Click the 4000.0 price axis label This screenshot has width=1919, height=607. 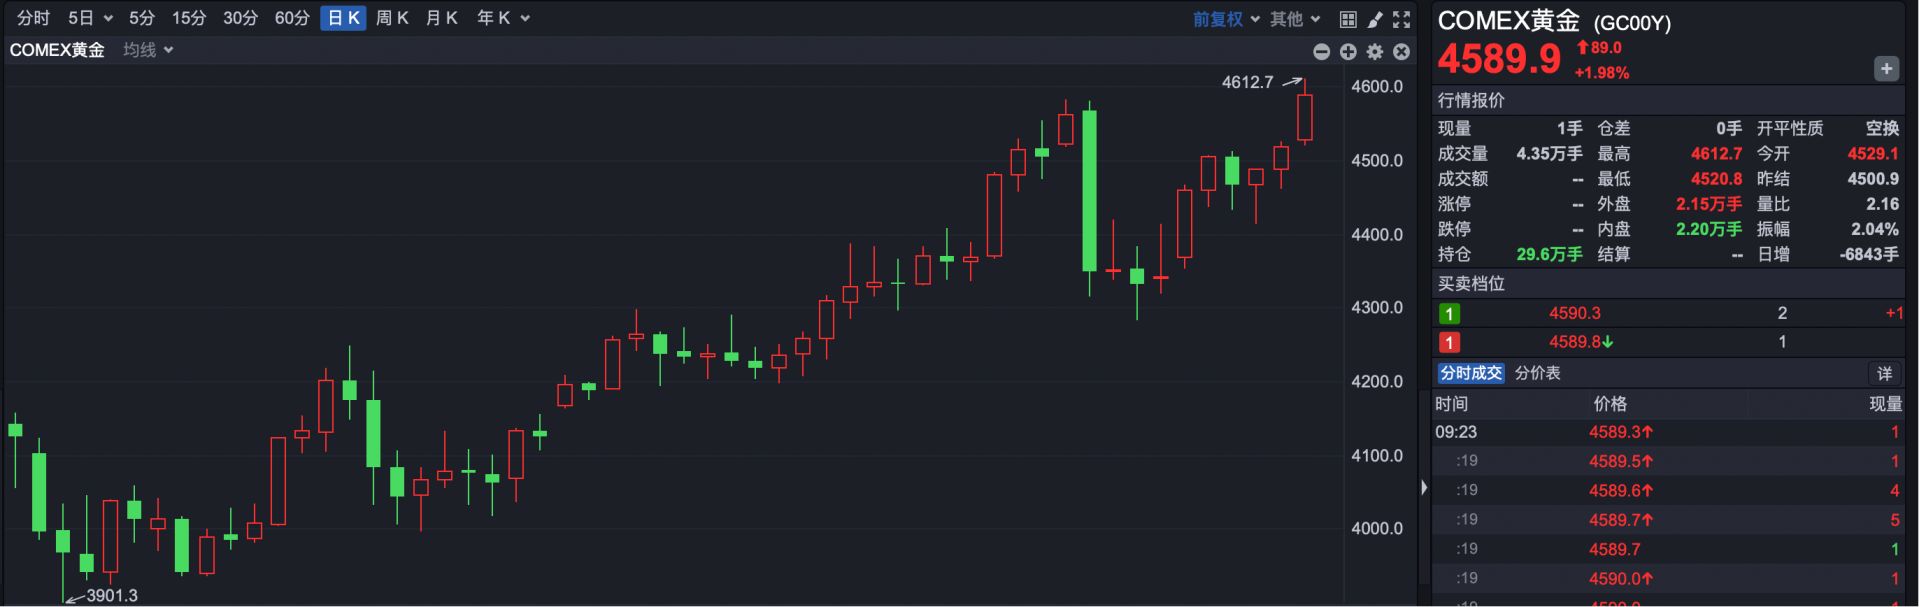pos(1377,528)
